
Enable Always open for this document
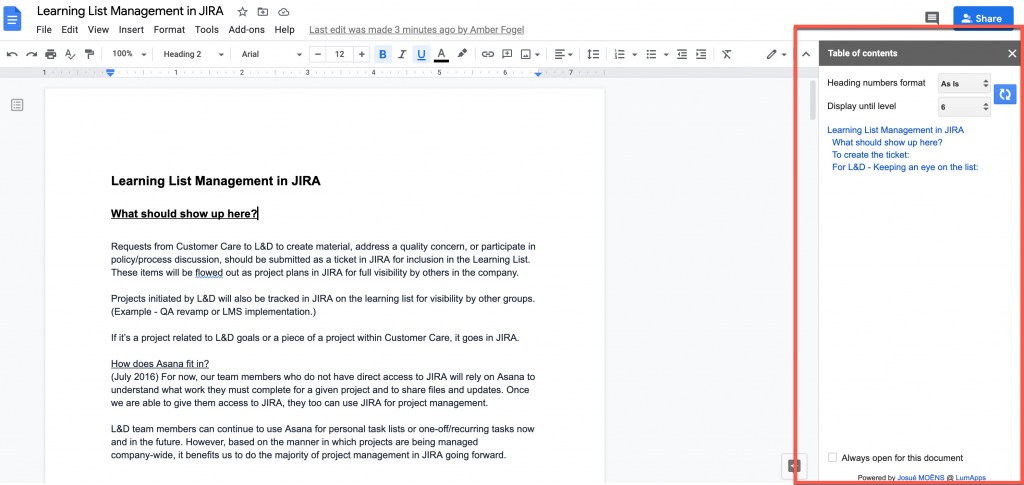tap(832, 458)
